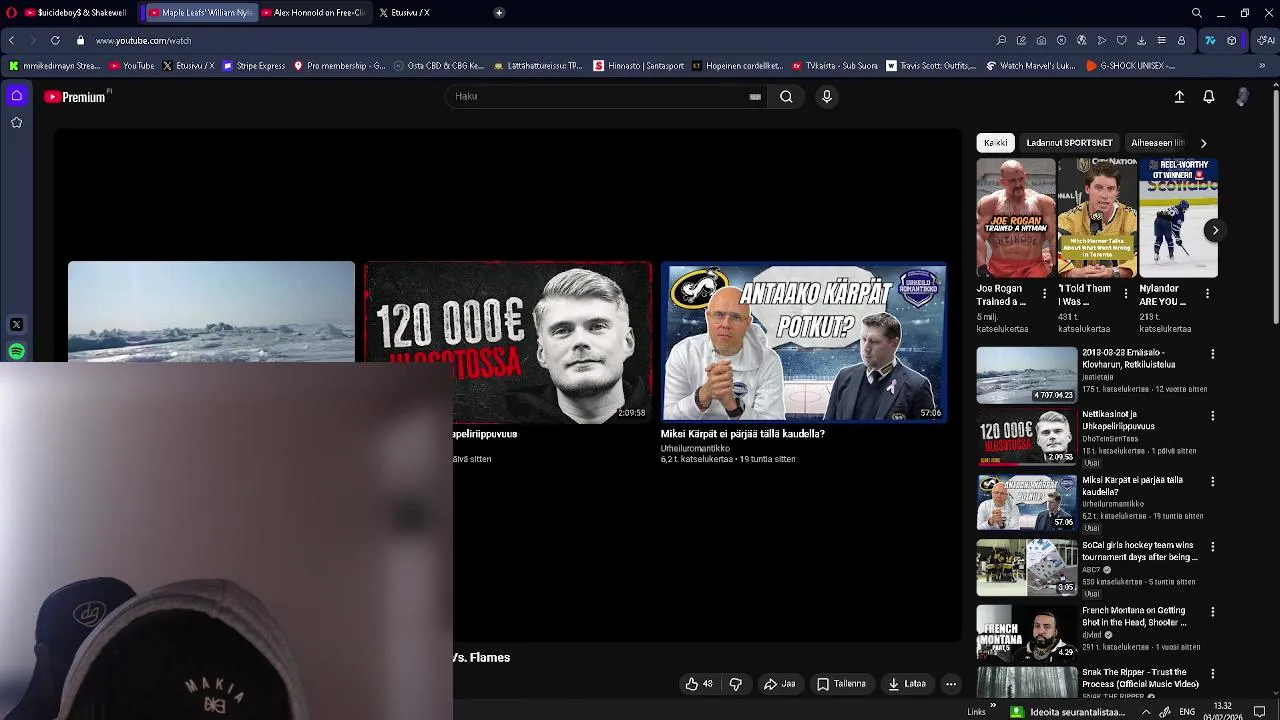Image resolution: width=1280 pixels, height=720 pixels.
Task: Click the translate page globe icon
Action: coord(1081,40)
